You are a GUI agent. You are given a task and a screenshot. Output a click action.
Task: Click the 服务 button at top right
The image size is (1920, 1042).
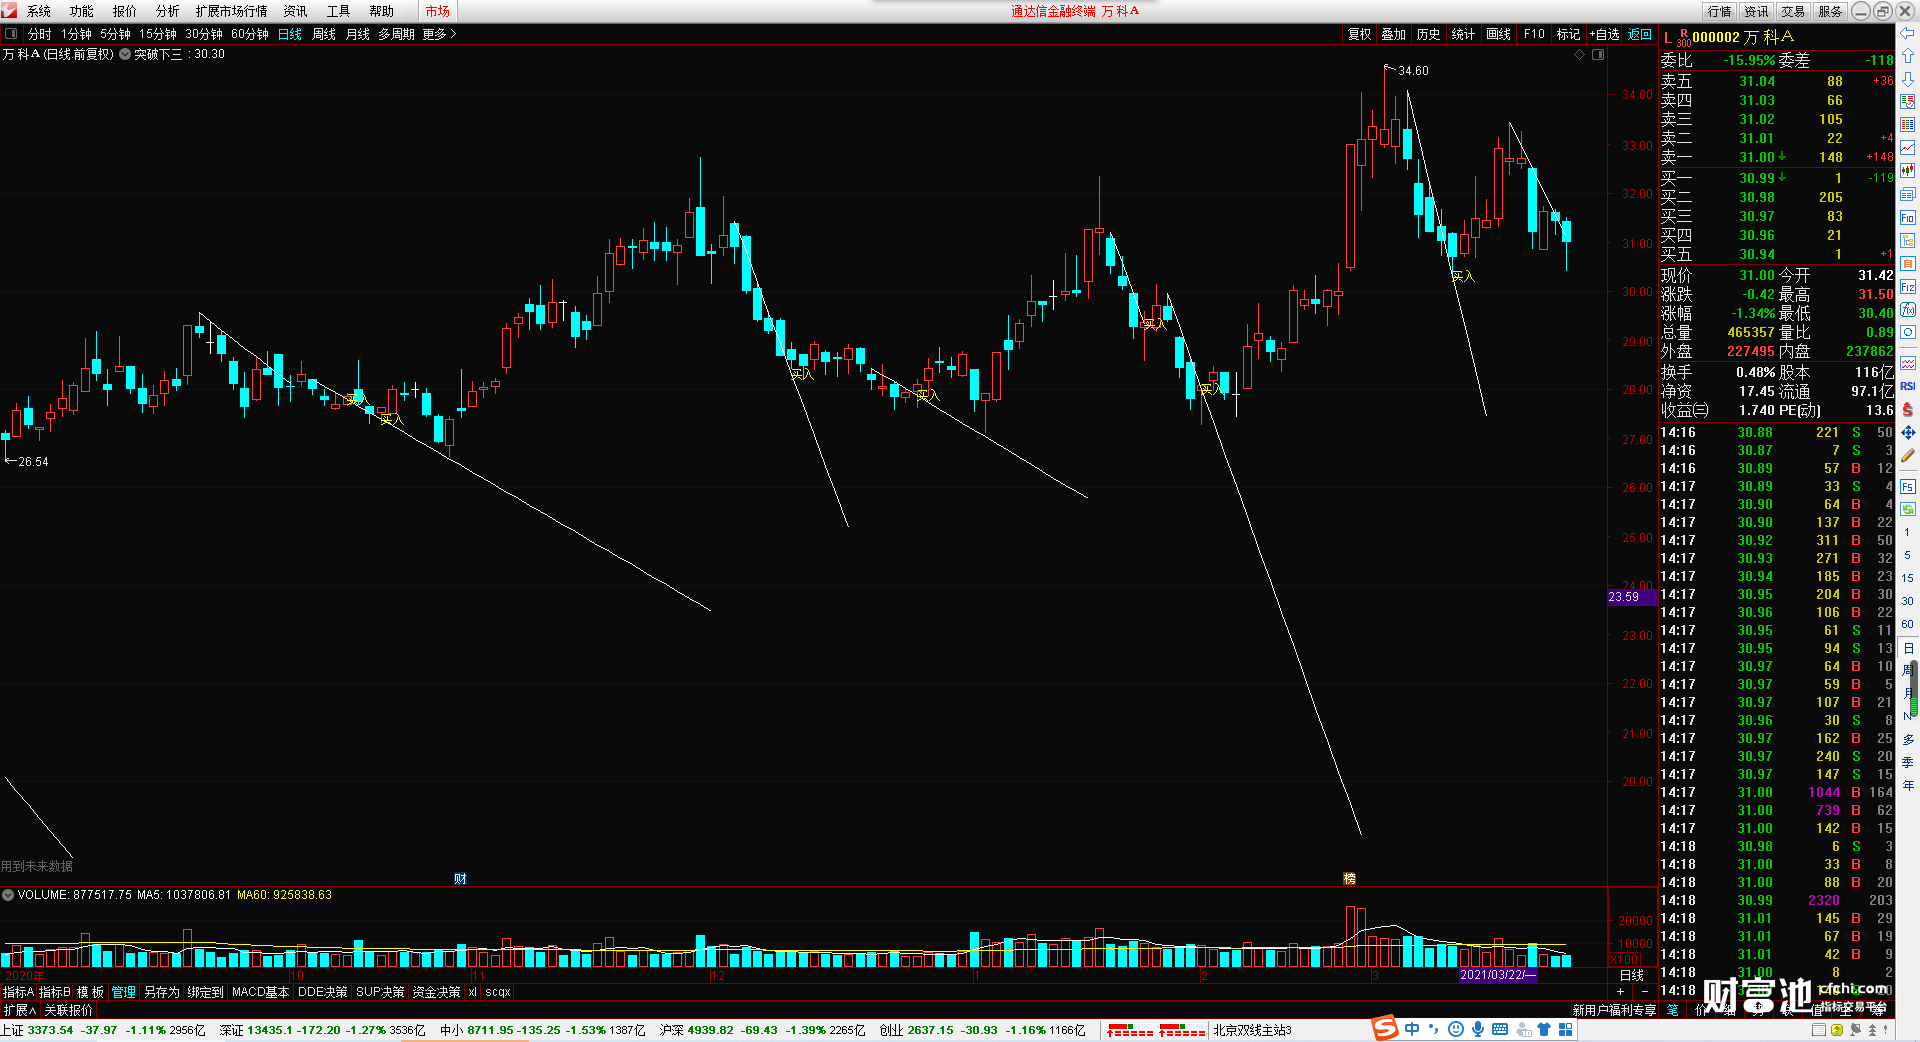point(1830,11)
